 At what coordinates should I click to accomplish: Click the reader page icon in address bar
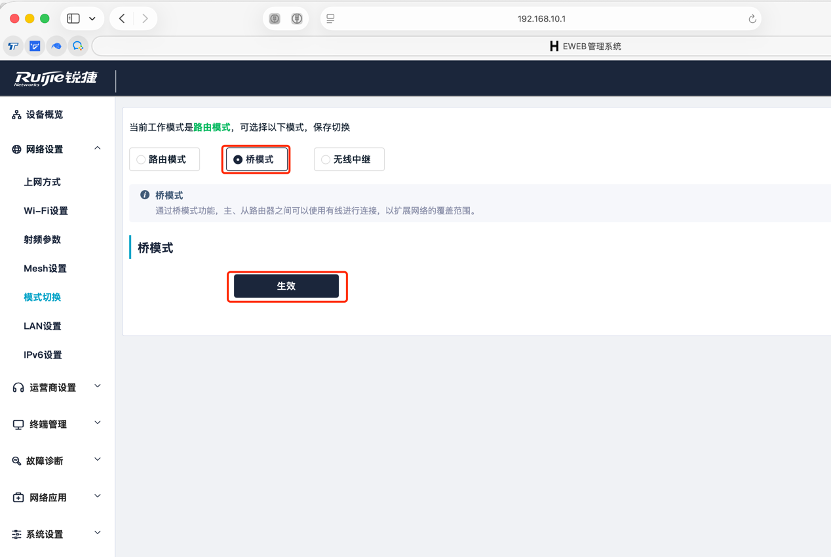tap(330, 19)
